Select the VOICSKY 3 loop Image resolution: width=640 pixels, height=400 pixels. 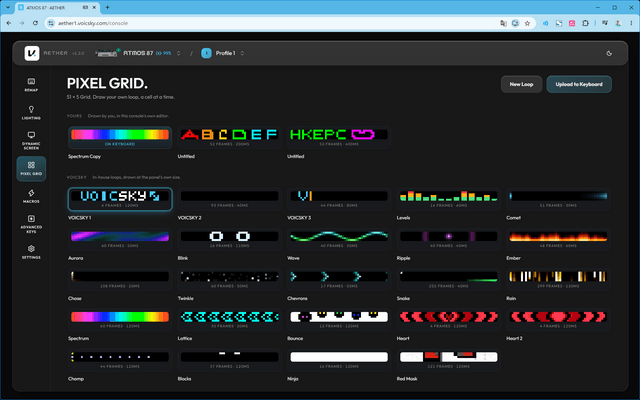339,199
